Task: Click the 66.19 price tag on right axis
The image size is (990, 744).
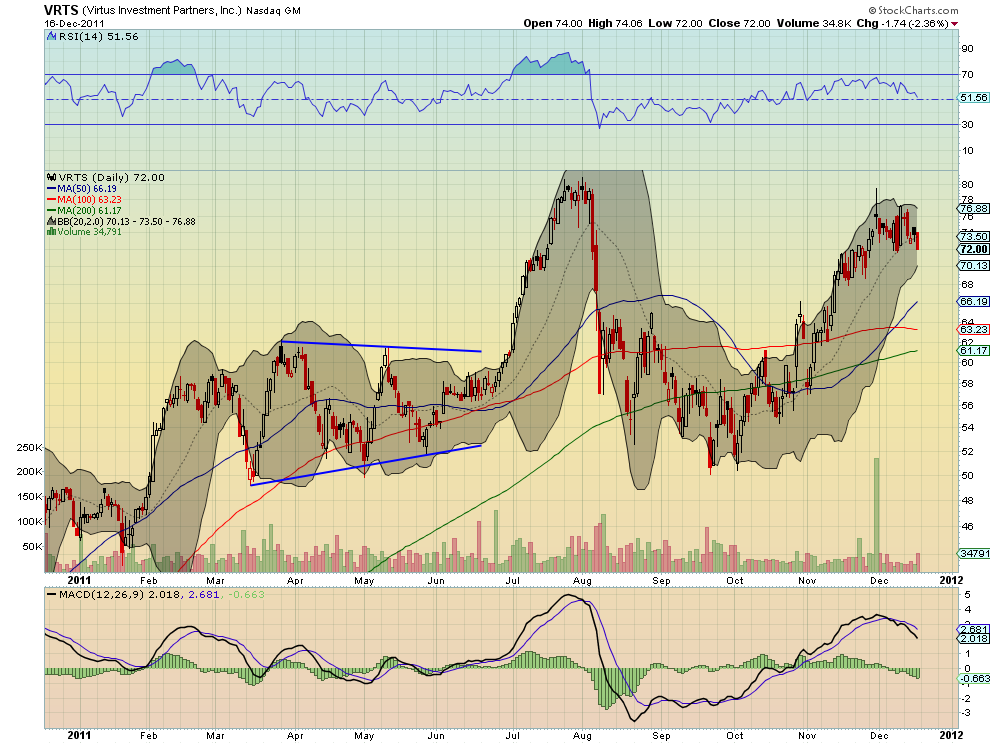Action: pyautogui.click(x=974, y=302)
